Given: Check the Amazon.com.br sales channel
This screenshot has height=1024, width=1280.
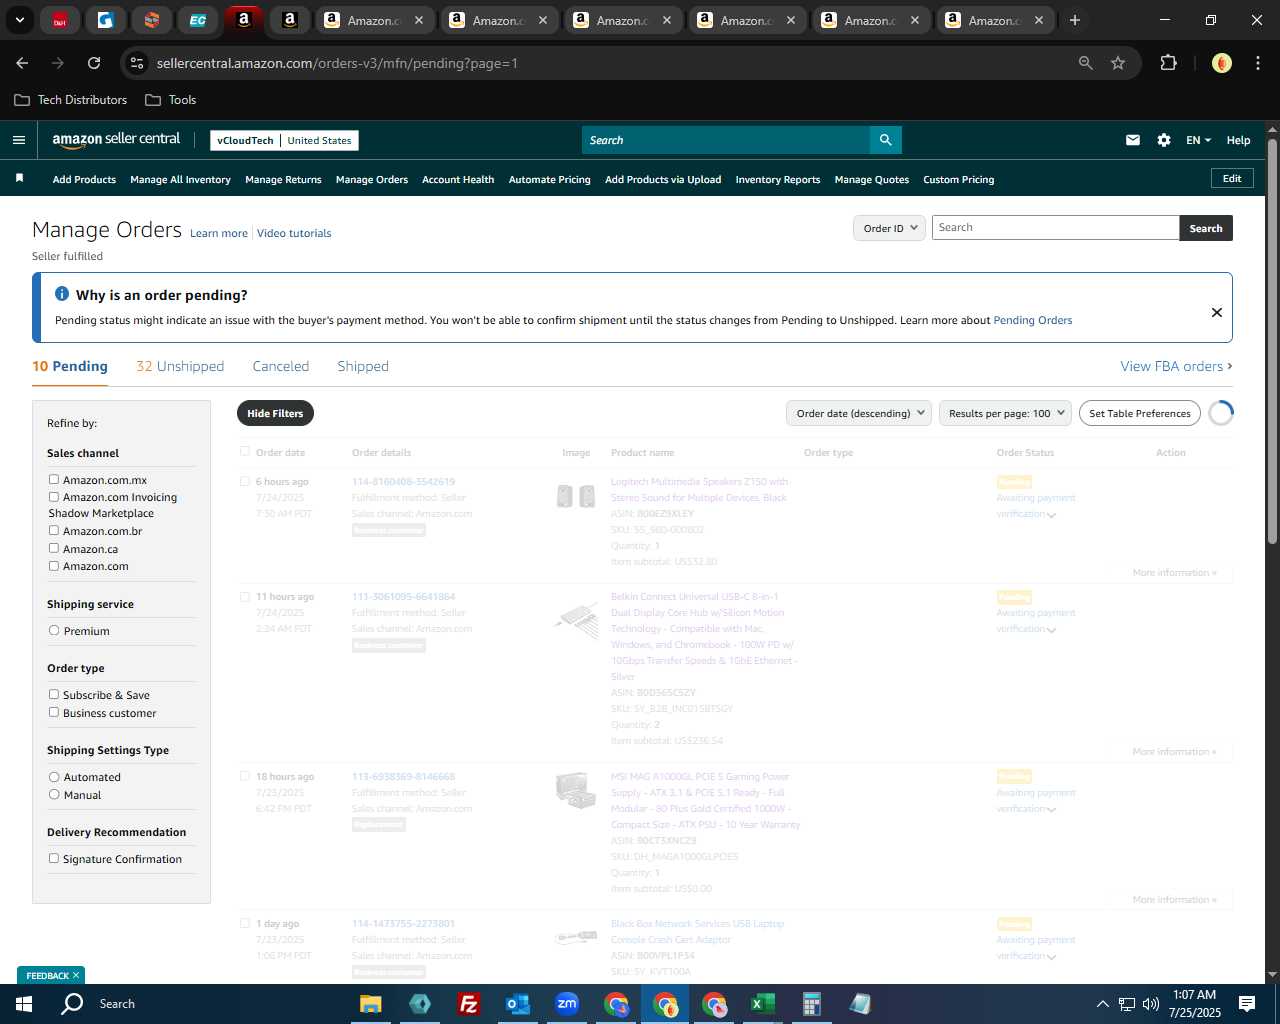Looking at the screenshot, I should (54, 531).
